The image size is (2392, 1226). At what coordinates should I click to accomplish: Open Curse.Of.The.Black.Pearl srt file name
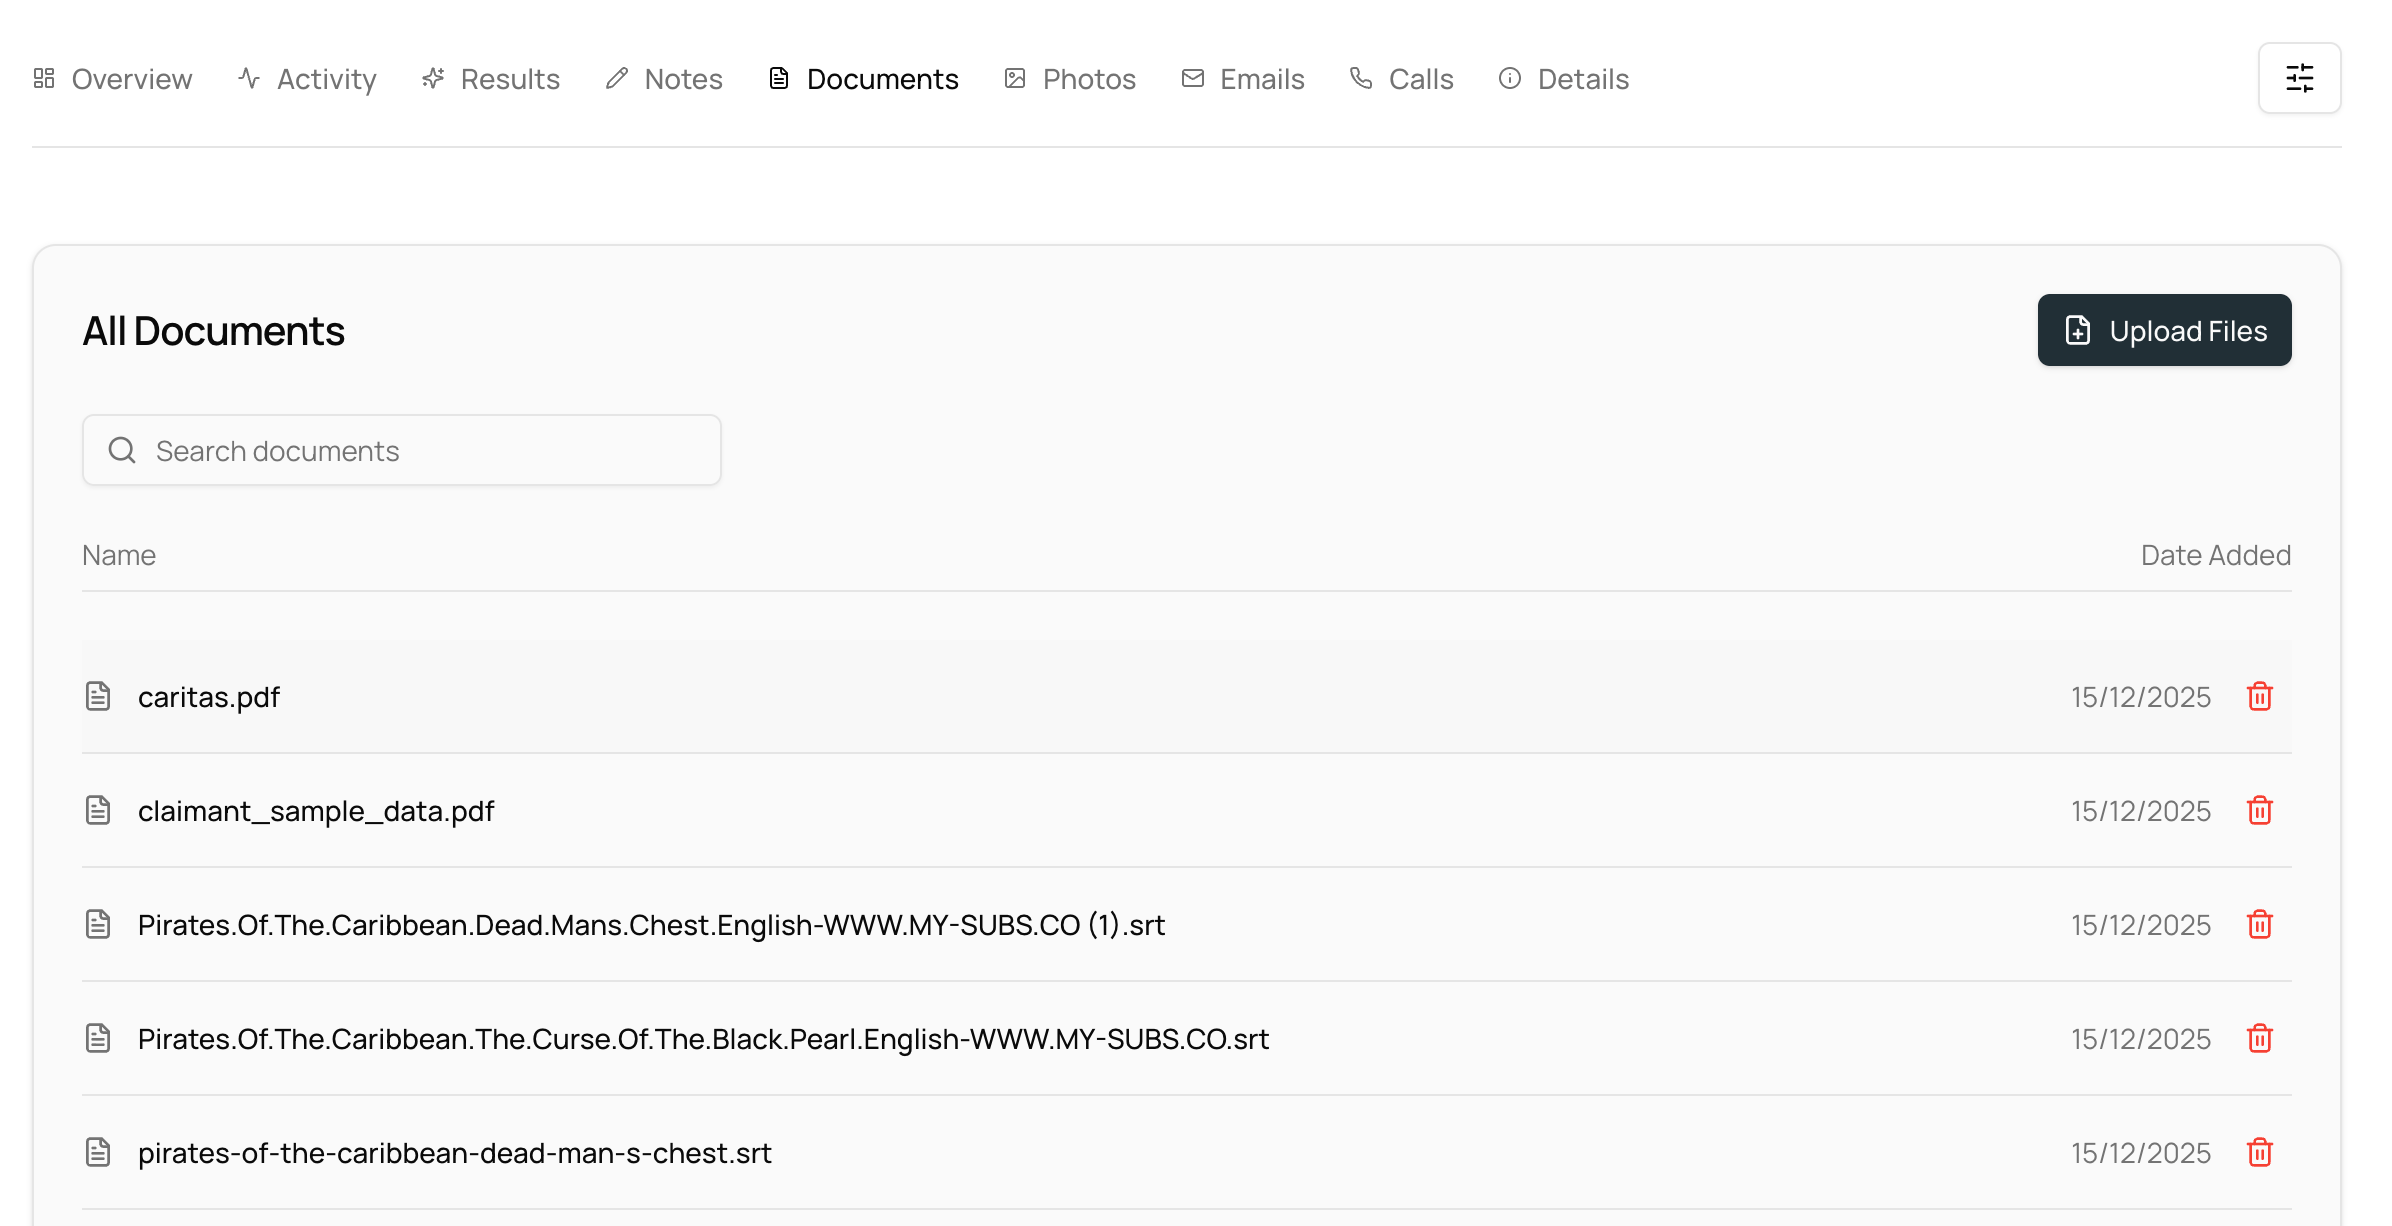[704, 1039]
